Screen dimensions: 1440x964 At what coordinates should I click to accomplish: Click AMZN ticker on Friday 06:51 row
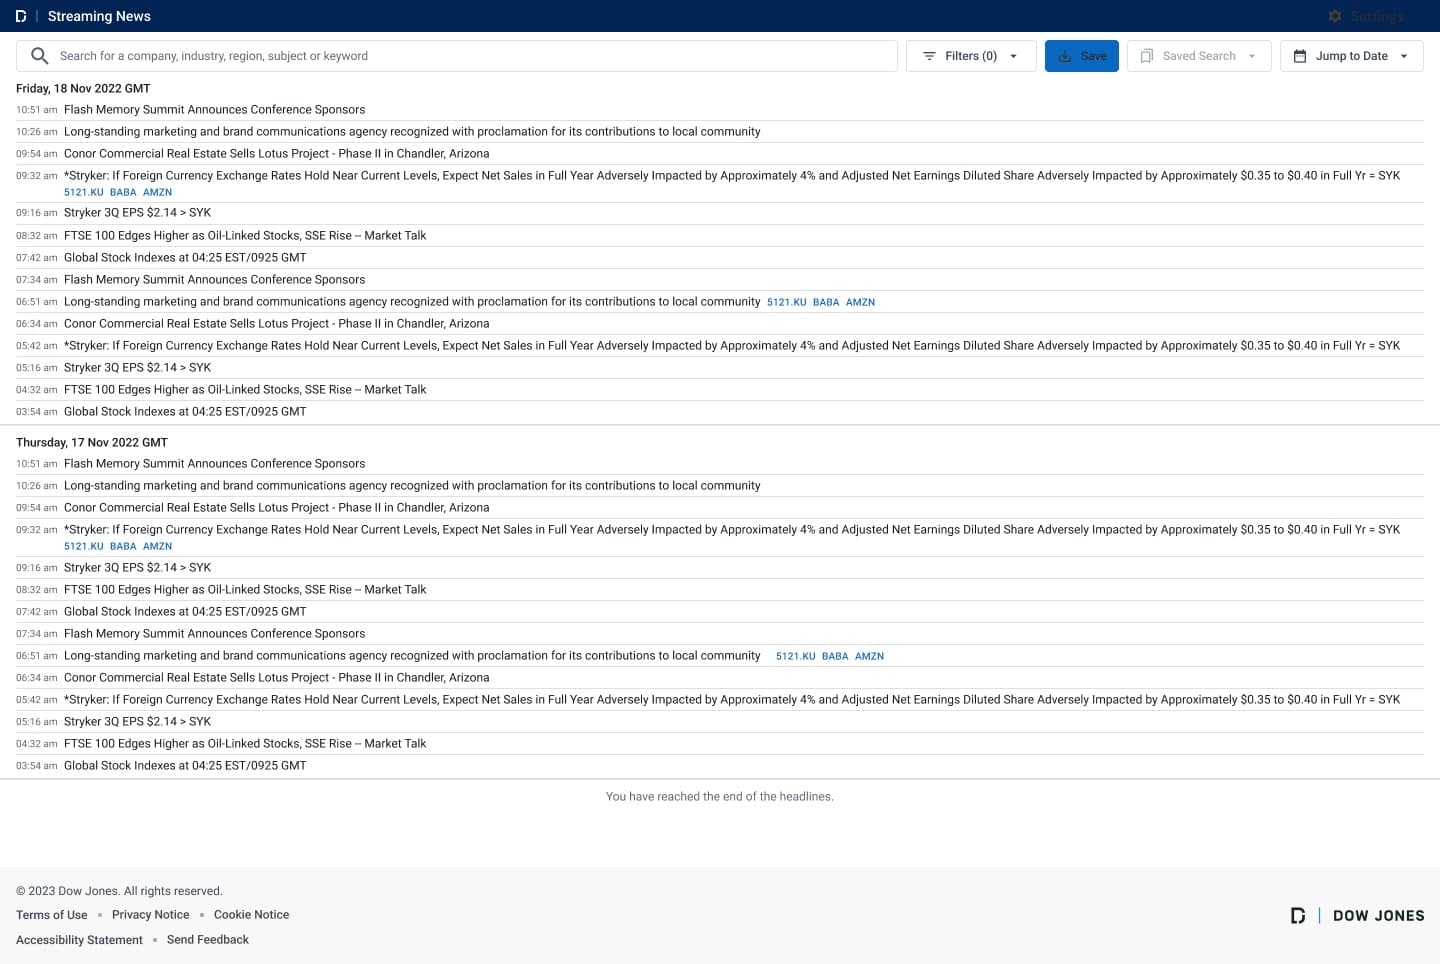coord(861,302)
